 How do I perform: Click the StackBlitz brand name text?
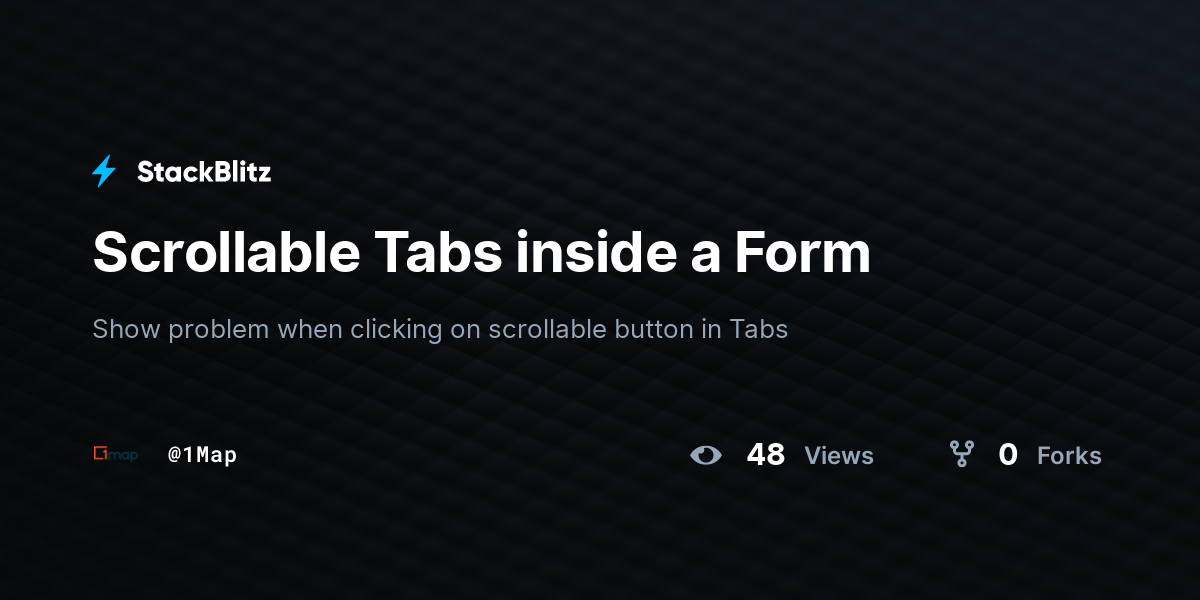tap(204, 172)
